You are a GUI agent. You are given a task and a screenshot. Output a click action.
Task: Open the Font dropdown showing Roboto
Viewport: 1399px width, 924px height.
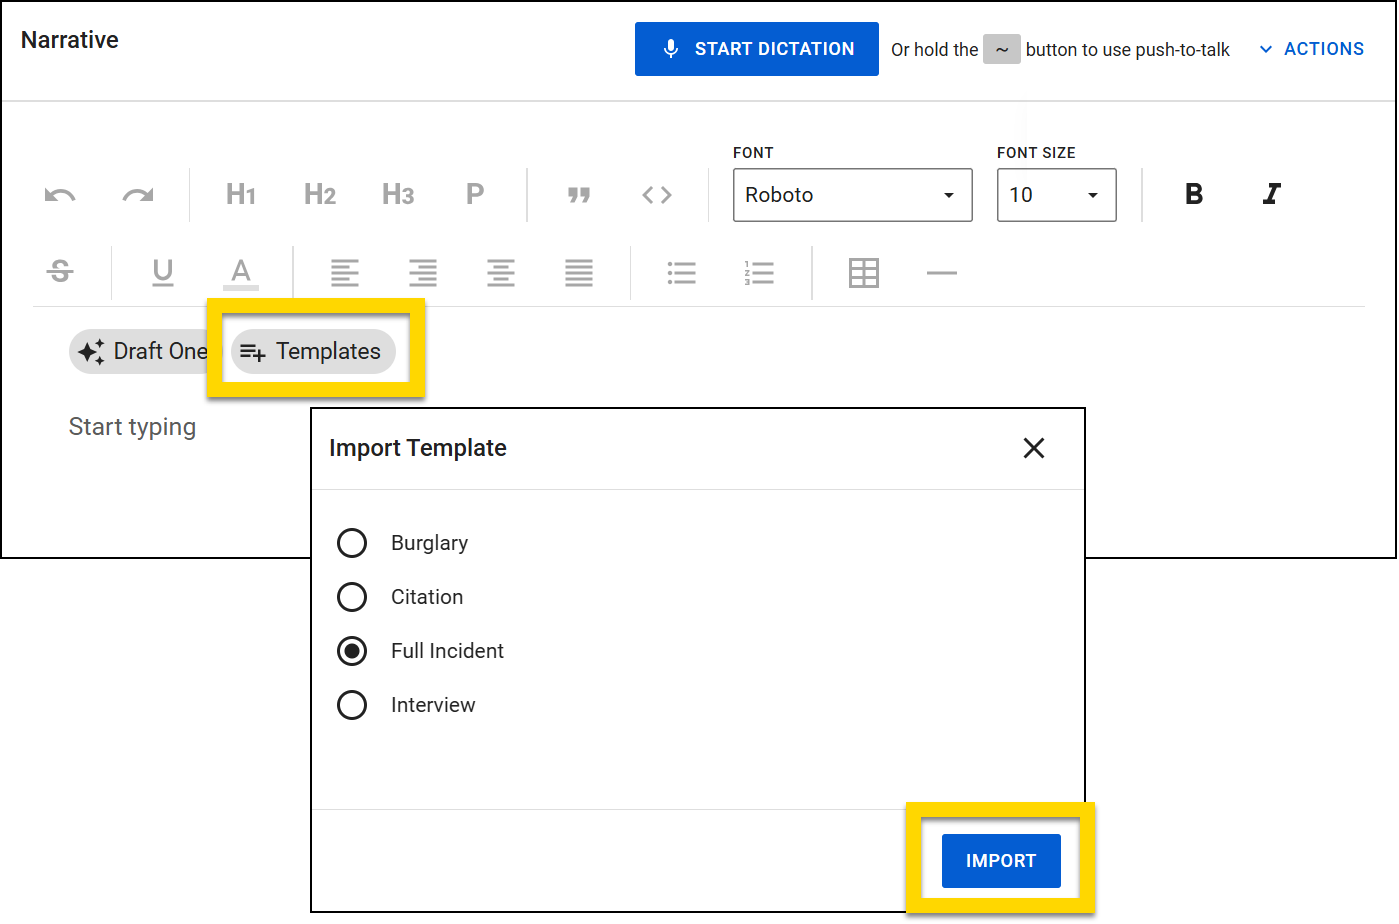[851, 195]
